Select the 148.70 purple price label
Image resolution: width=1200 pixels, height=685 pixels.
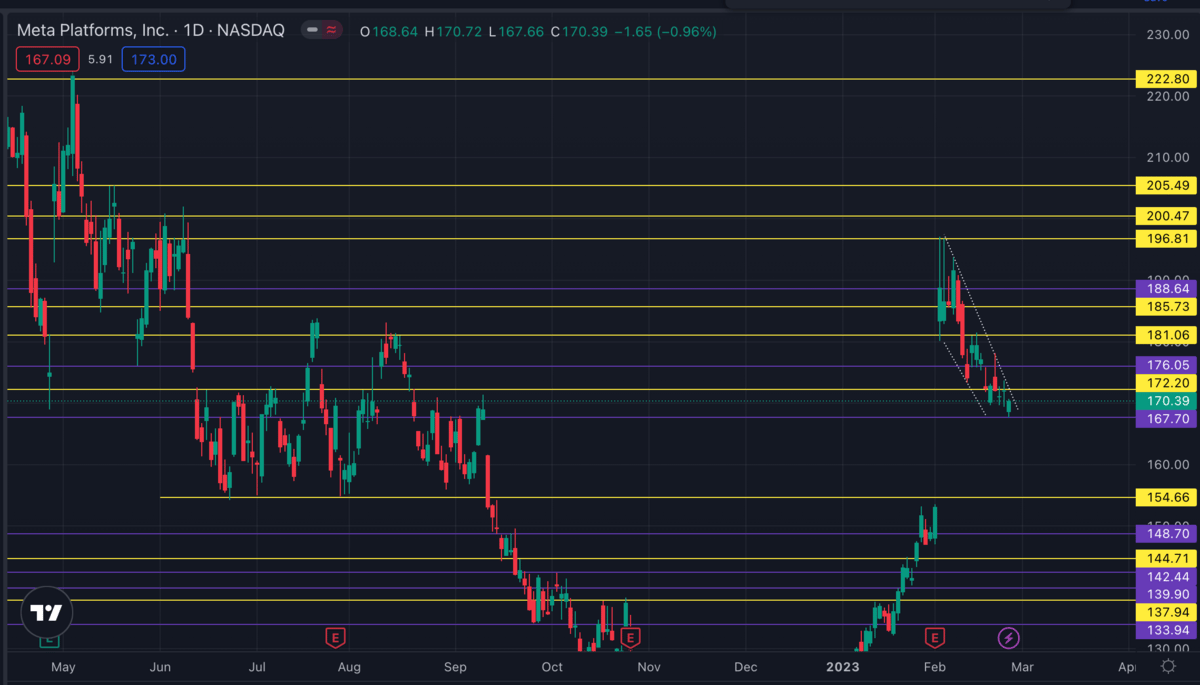point(1166,534)
